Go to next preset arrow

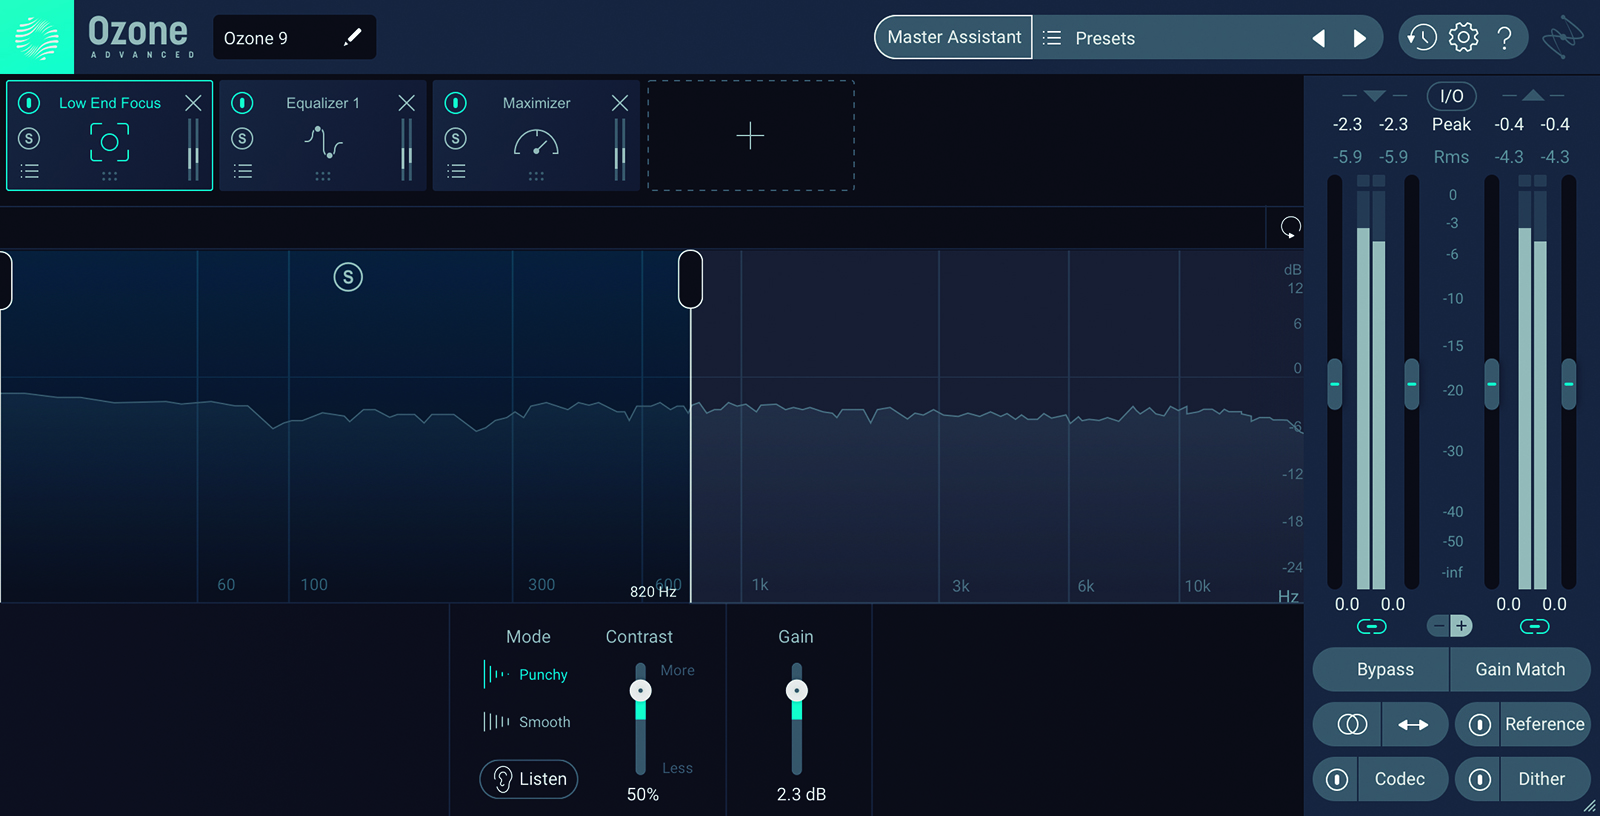pyautogui.click(x=1359, y=38)
